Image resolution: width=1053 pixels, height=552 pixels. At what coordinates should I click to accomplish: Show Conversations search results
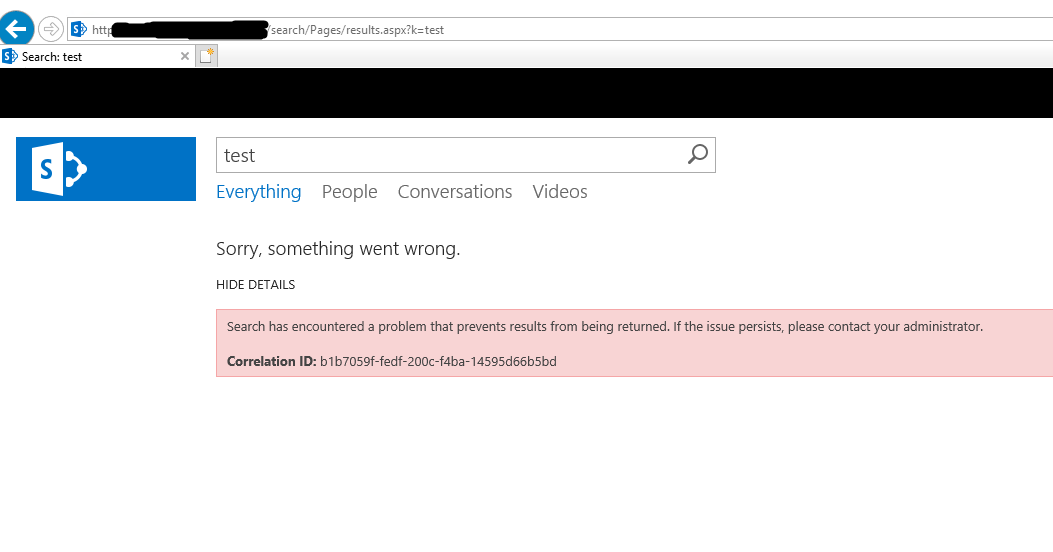[x=455, y=192]
